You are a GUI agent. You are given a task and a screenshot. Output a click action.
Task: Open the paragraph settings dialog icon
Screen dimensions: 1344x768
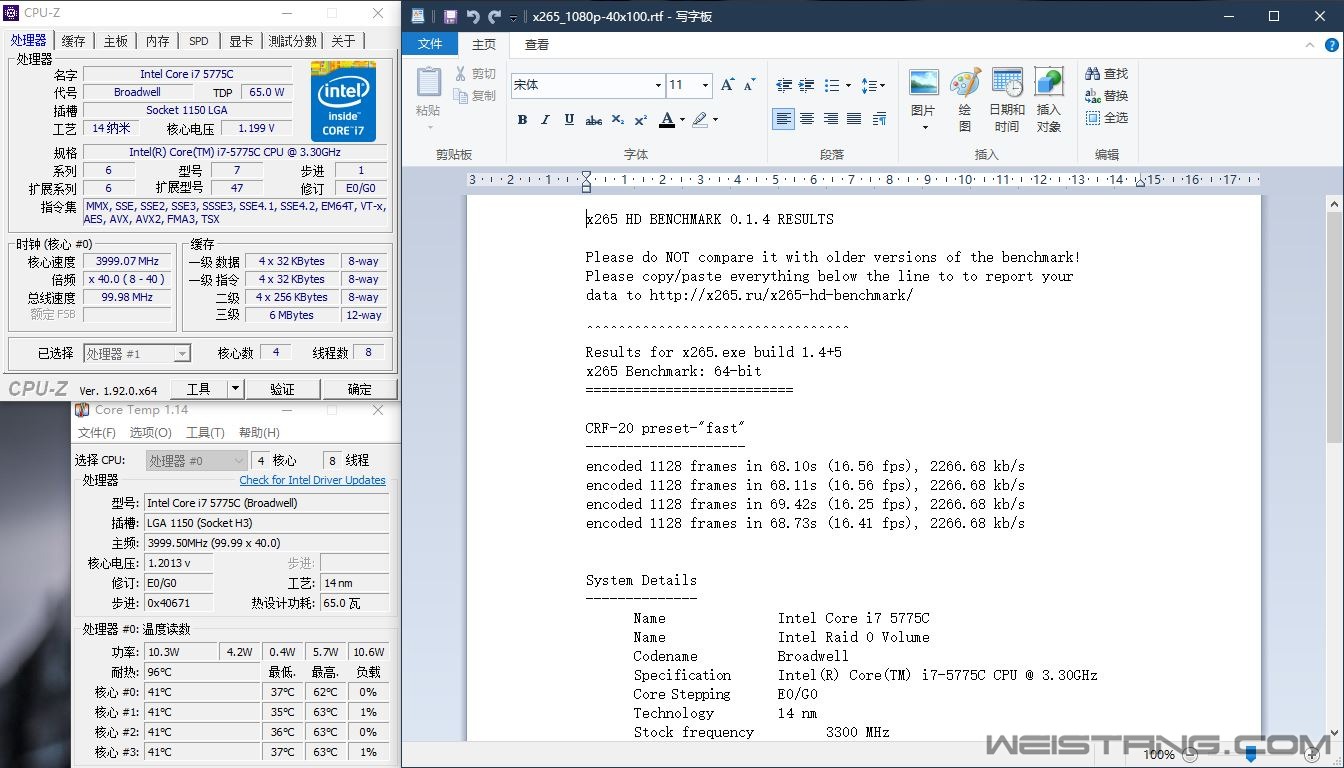pyautogui.click(x=879, y=119)
